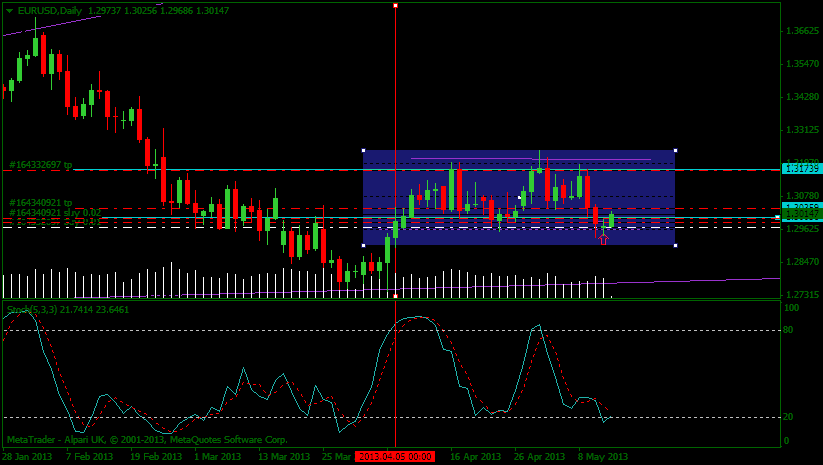Click the bottom-left handle of blue rectangle
Screen dimensions: 823x465
click(x=363, y=245)
